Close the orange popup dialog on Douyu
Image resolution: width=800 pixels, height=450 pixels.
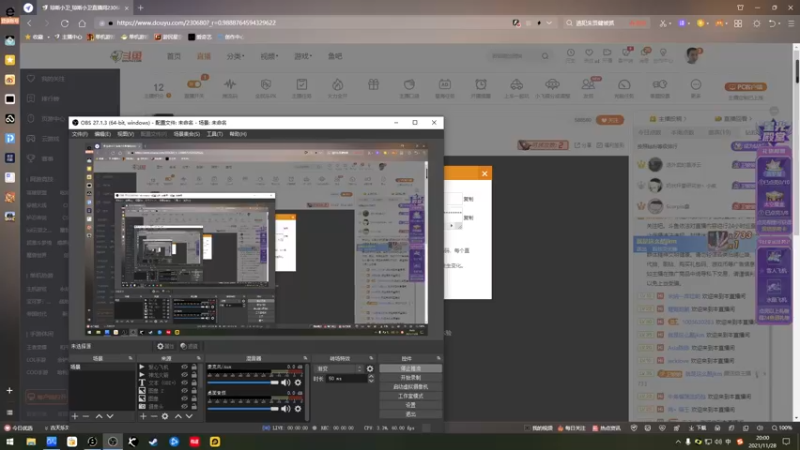(484, 173)
